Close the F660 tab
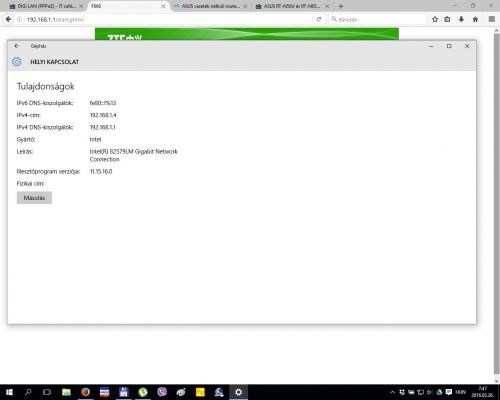This screenshot has width=500, height=400. 163,6
